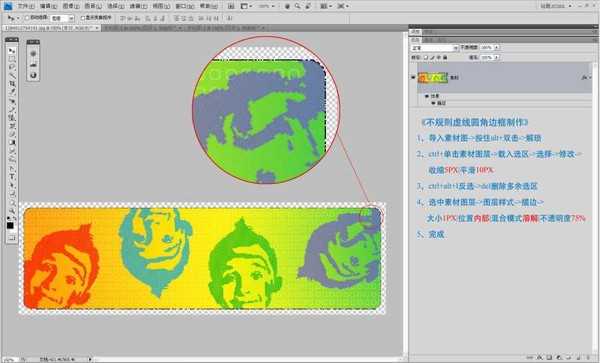600x363 pixels.
Task: Select the Rectangular Marquee tool
Action: 12,59
